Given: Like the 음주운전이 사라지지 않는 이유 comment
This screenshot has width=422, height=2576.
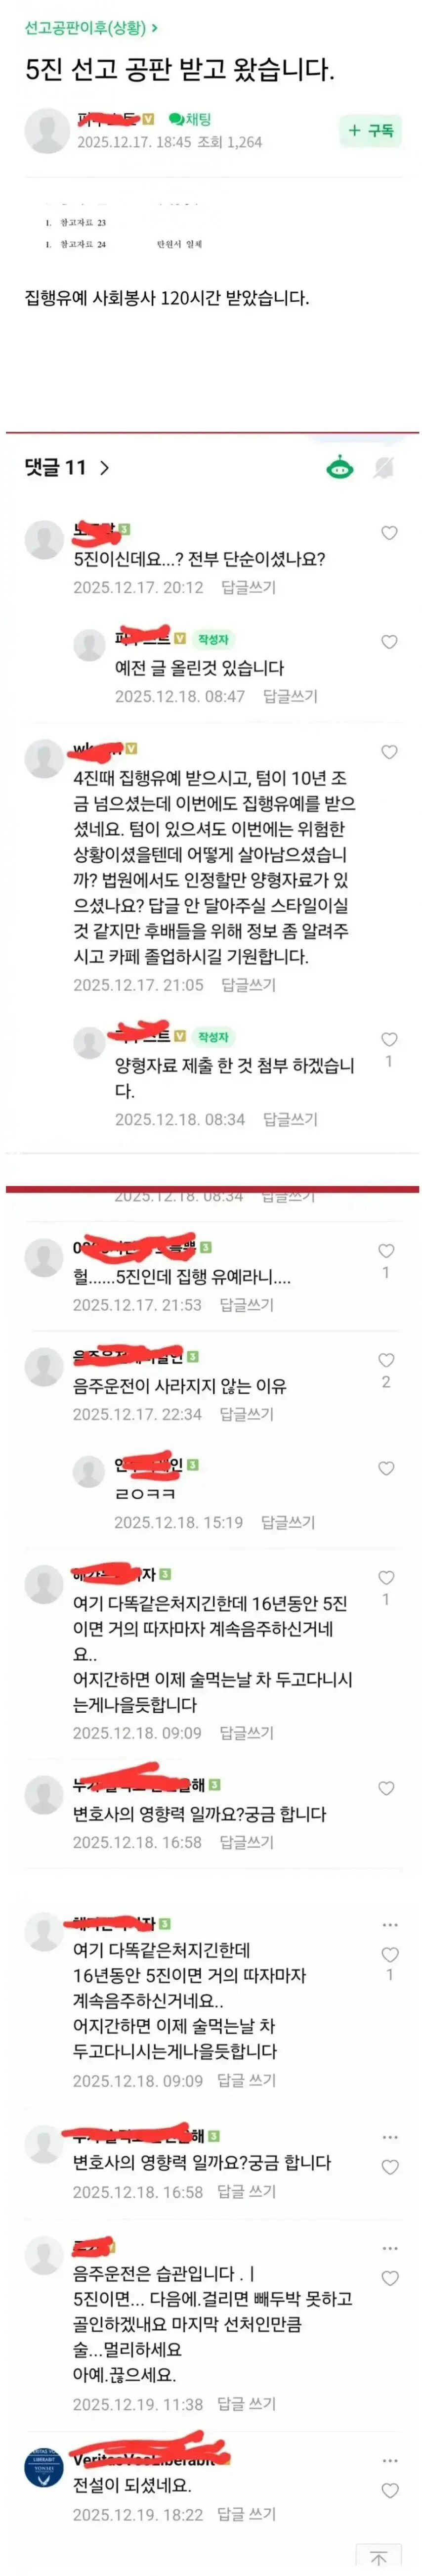Looking at the screenshot, I should pyautogui.click(x=387, y=1360).
